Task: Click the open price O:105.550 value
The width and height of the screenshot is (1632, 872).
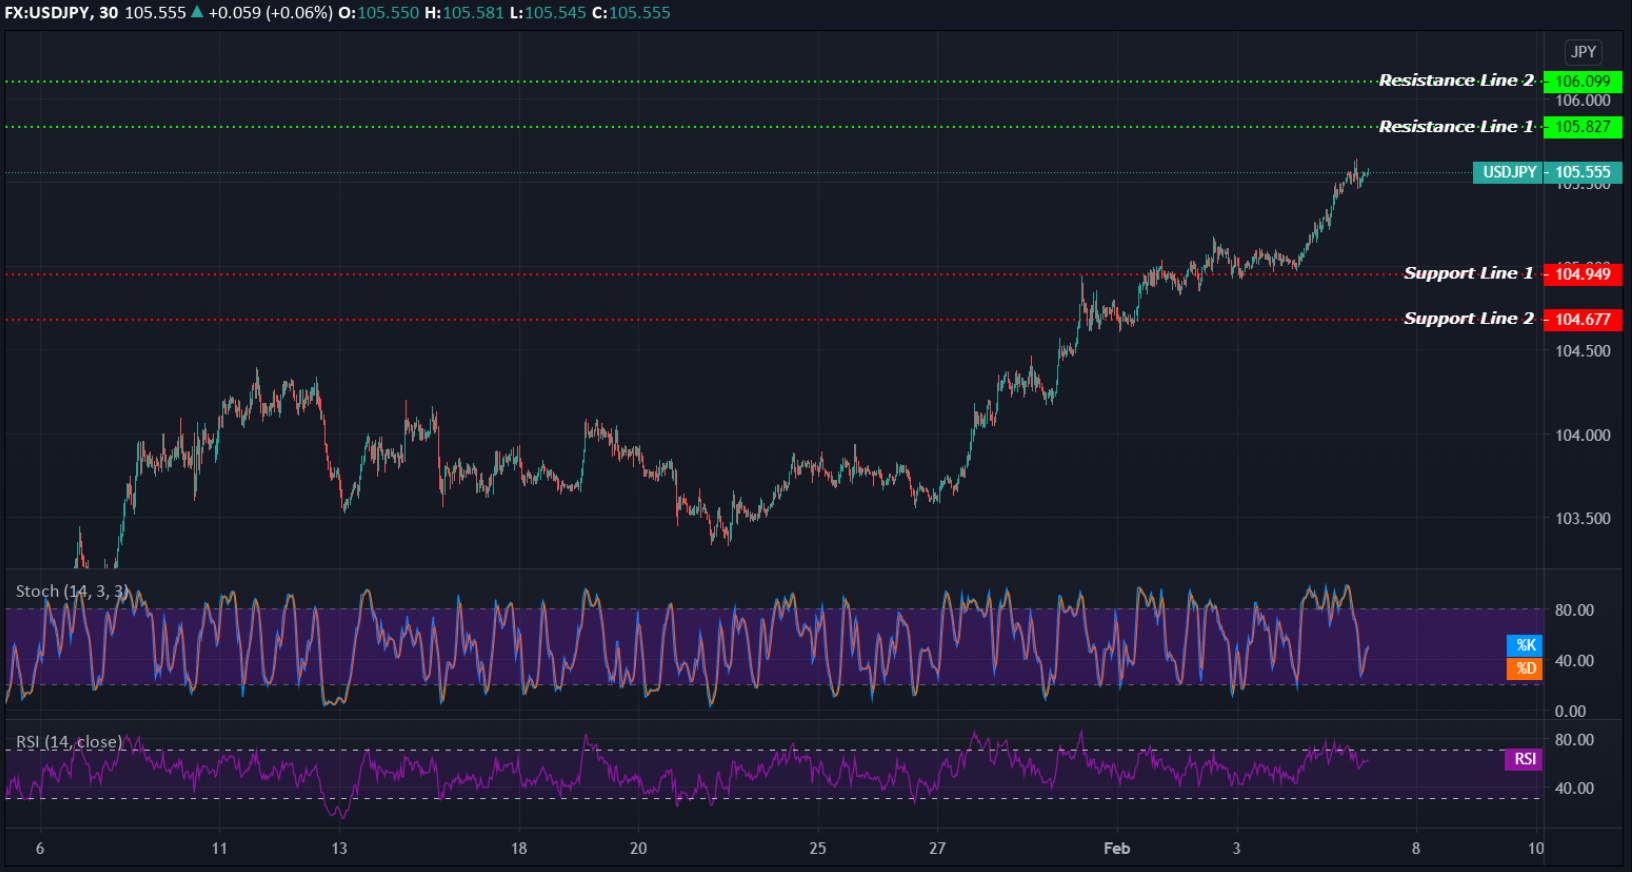Action: tap(379, 13)
